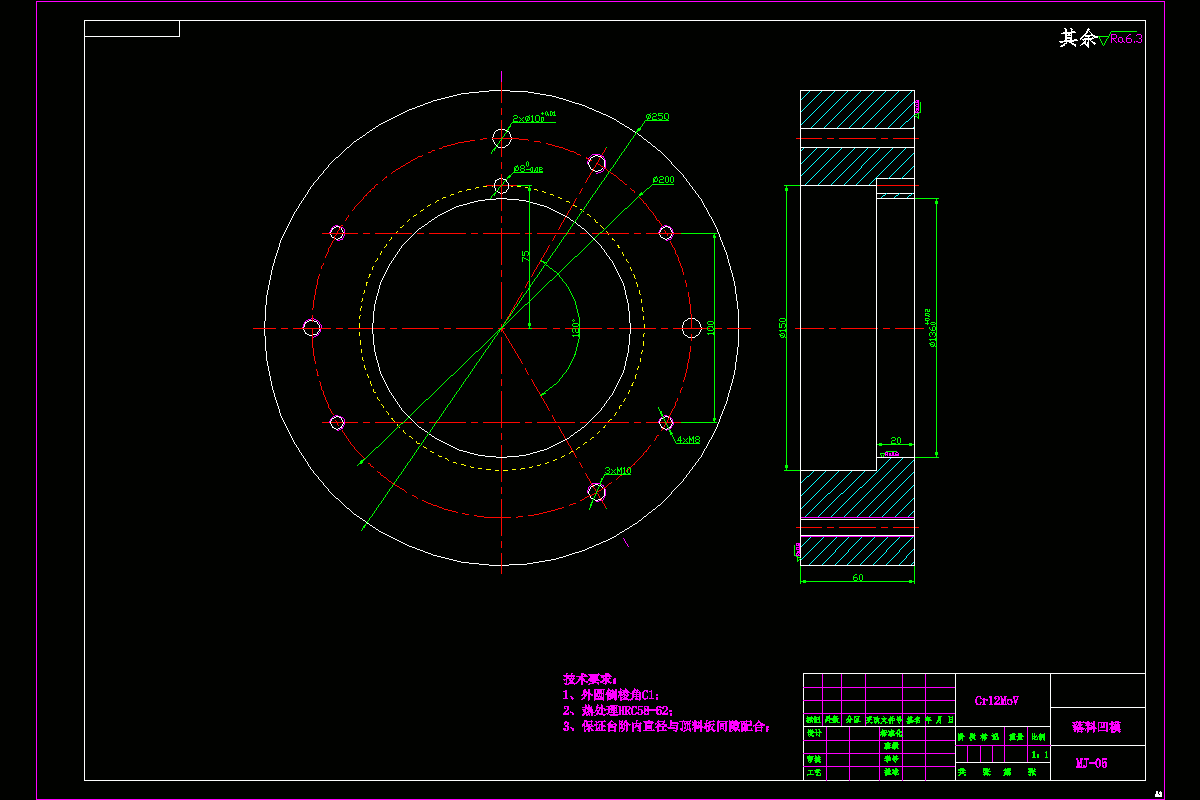Image resolution: width=1200 pixels, height=800 pixels.
Task: Select the 3×M10 thread callout
Action: coord(618,470)
